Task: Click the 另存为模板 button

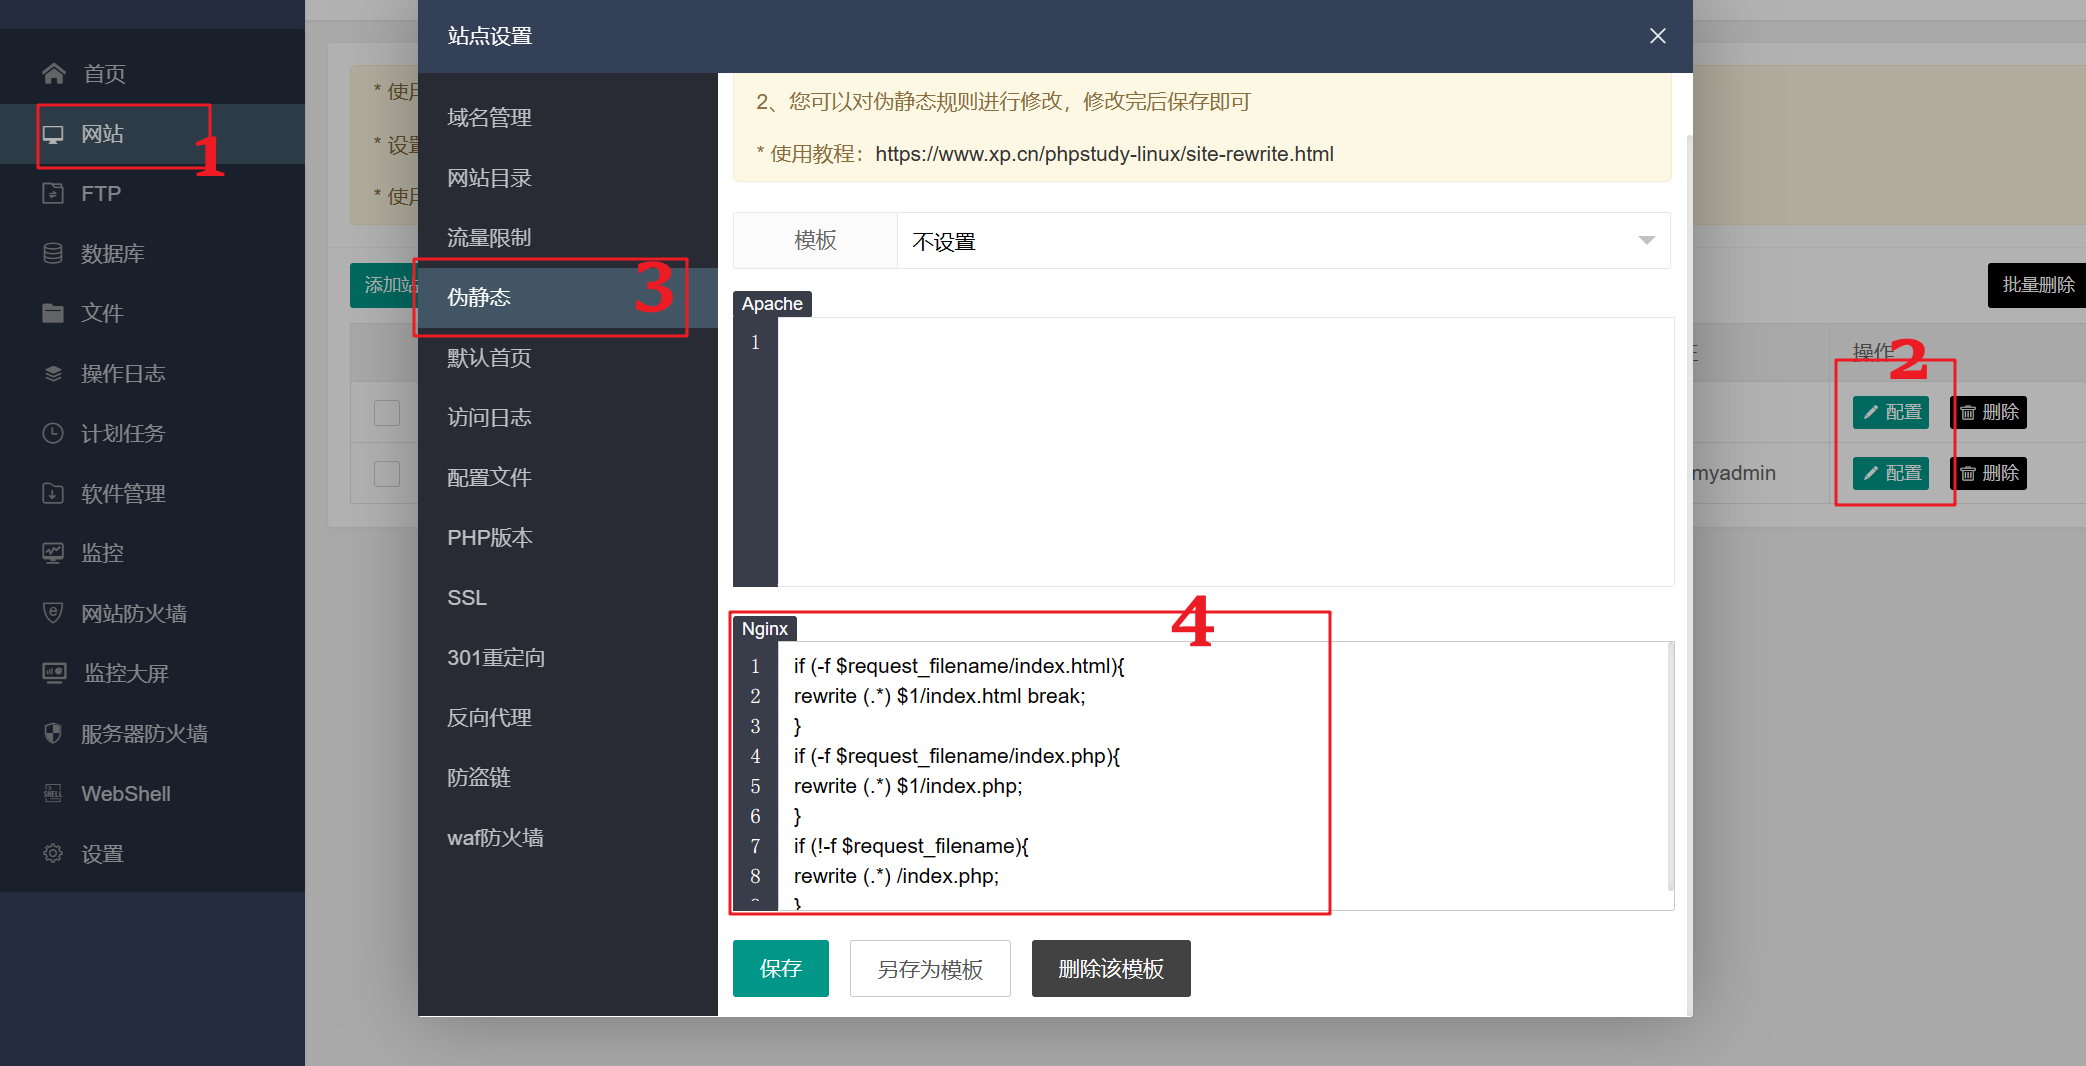Action: point(930,968)
